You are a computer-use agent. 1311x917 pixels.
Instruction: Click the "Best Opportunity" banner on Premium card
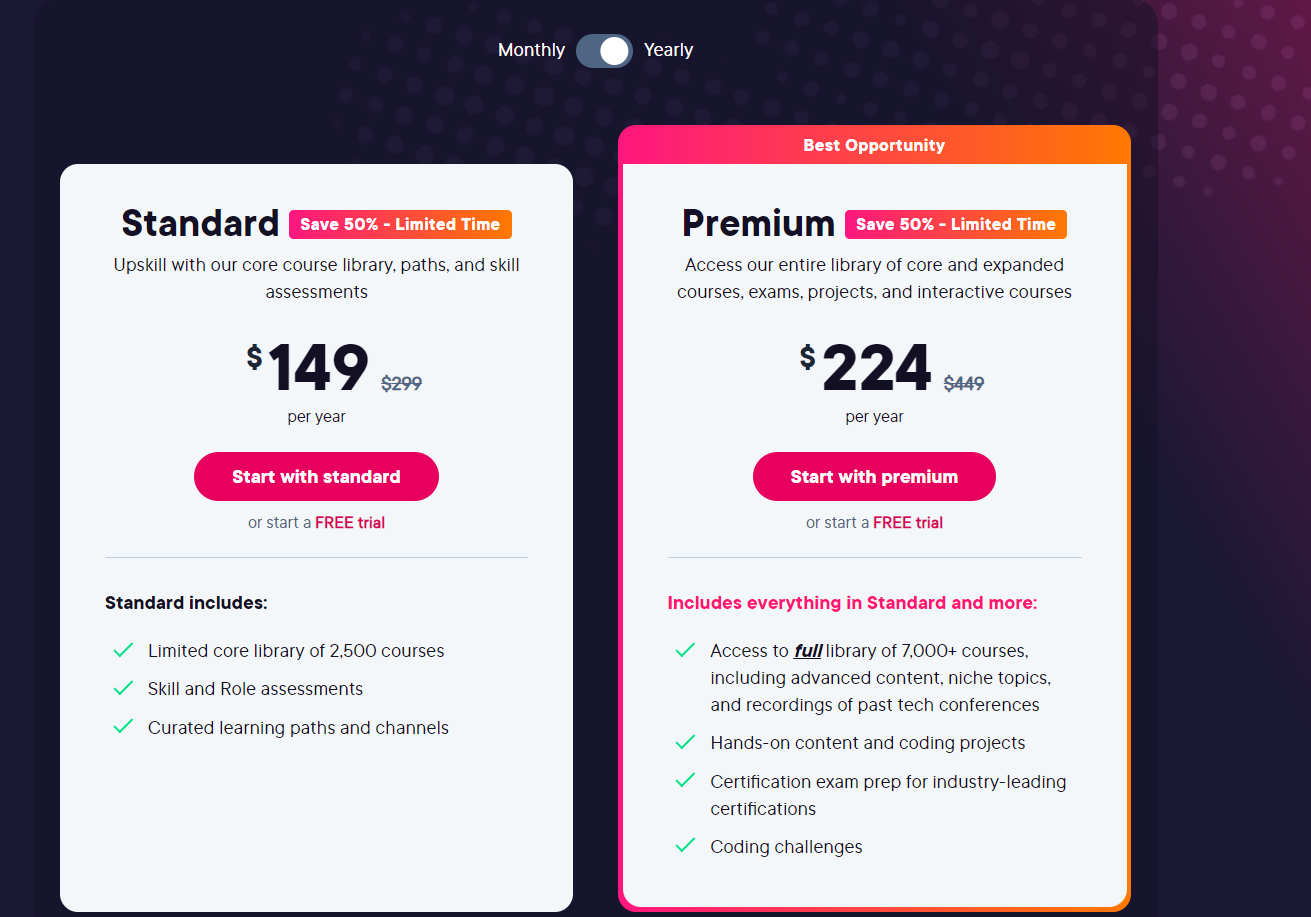tap(874, 145)
